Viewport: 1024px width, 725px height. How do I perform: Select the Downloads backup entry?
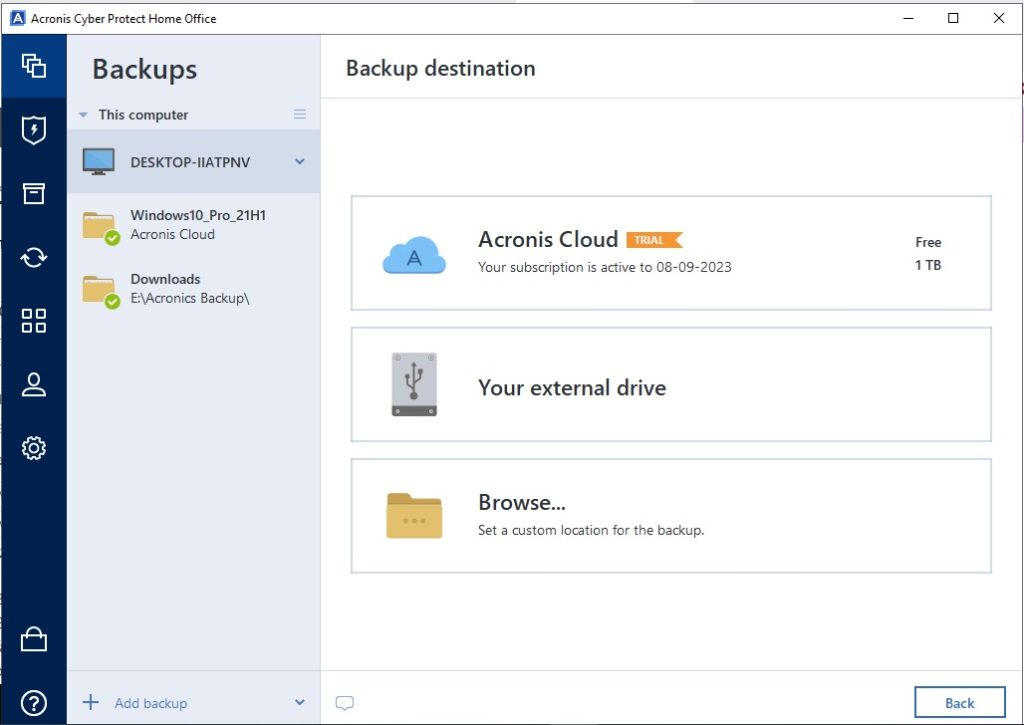tap(193, 289)
